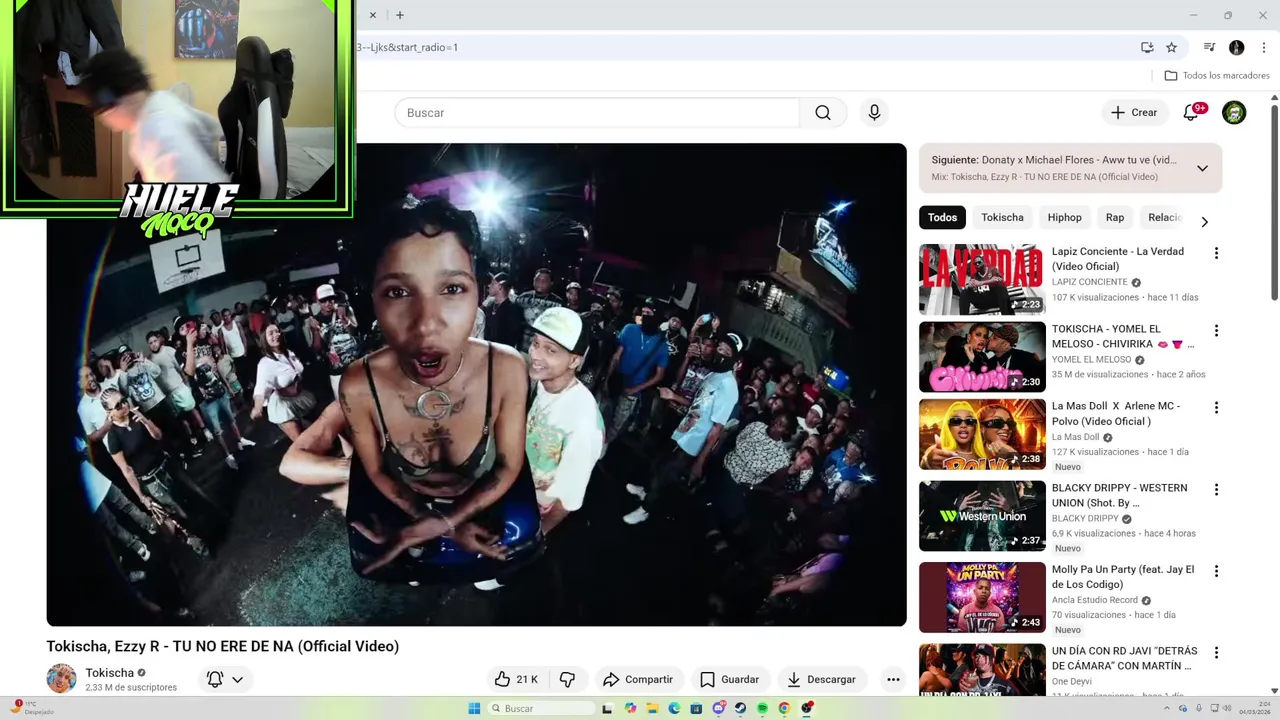
Task: Click in the YouTube Buscar search field
Action: pos(597,113)
